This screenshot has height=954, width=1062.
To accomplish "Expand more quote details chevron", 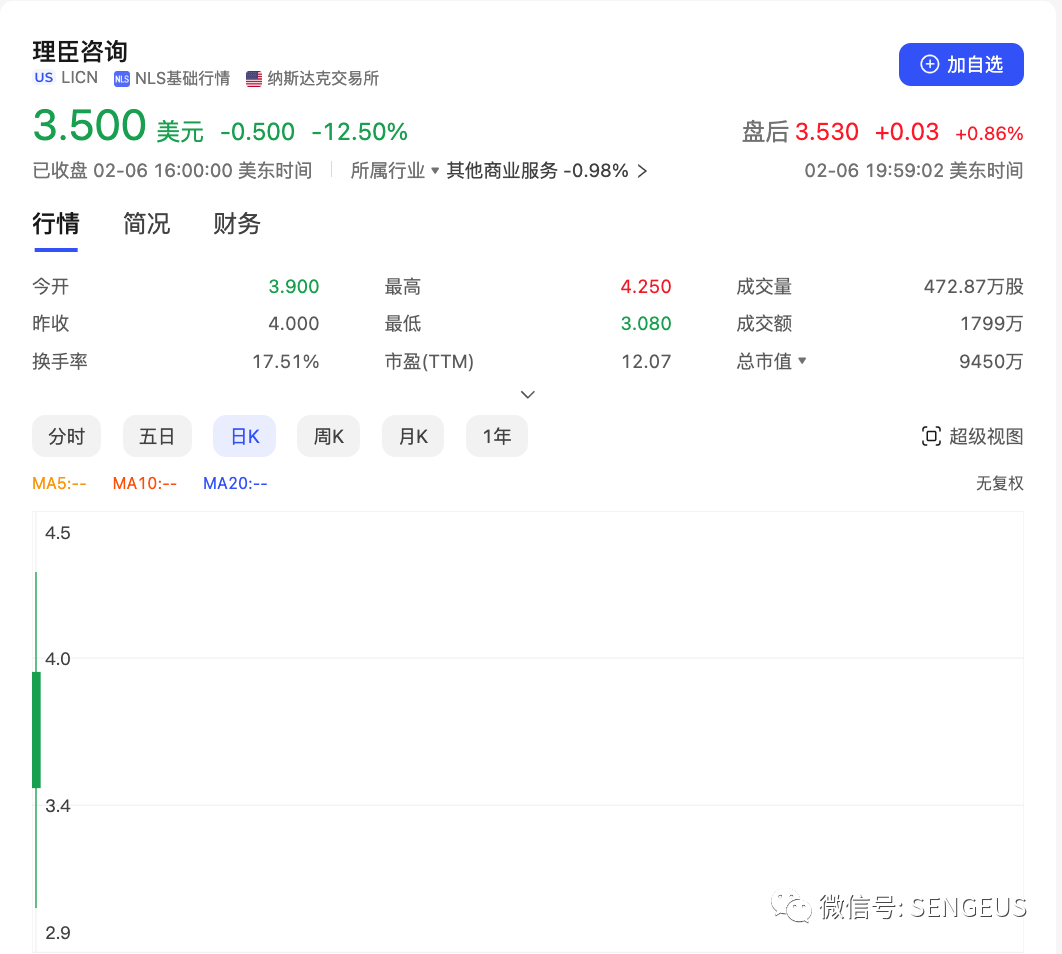I will (x=528, y=394).
